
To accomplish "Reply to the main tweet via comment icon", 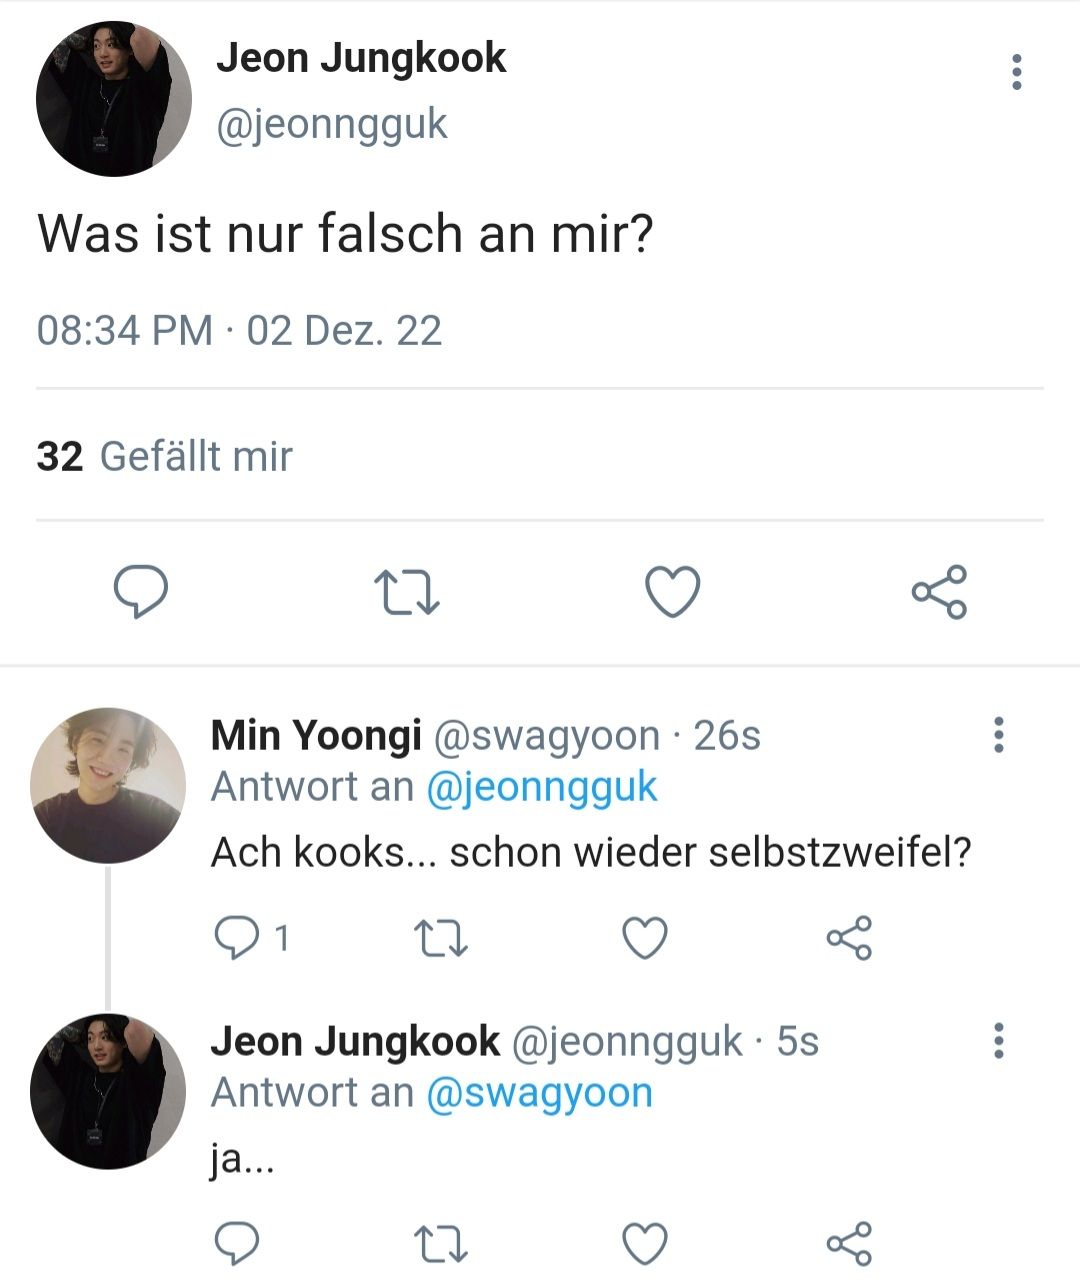I will 140,592.
